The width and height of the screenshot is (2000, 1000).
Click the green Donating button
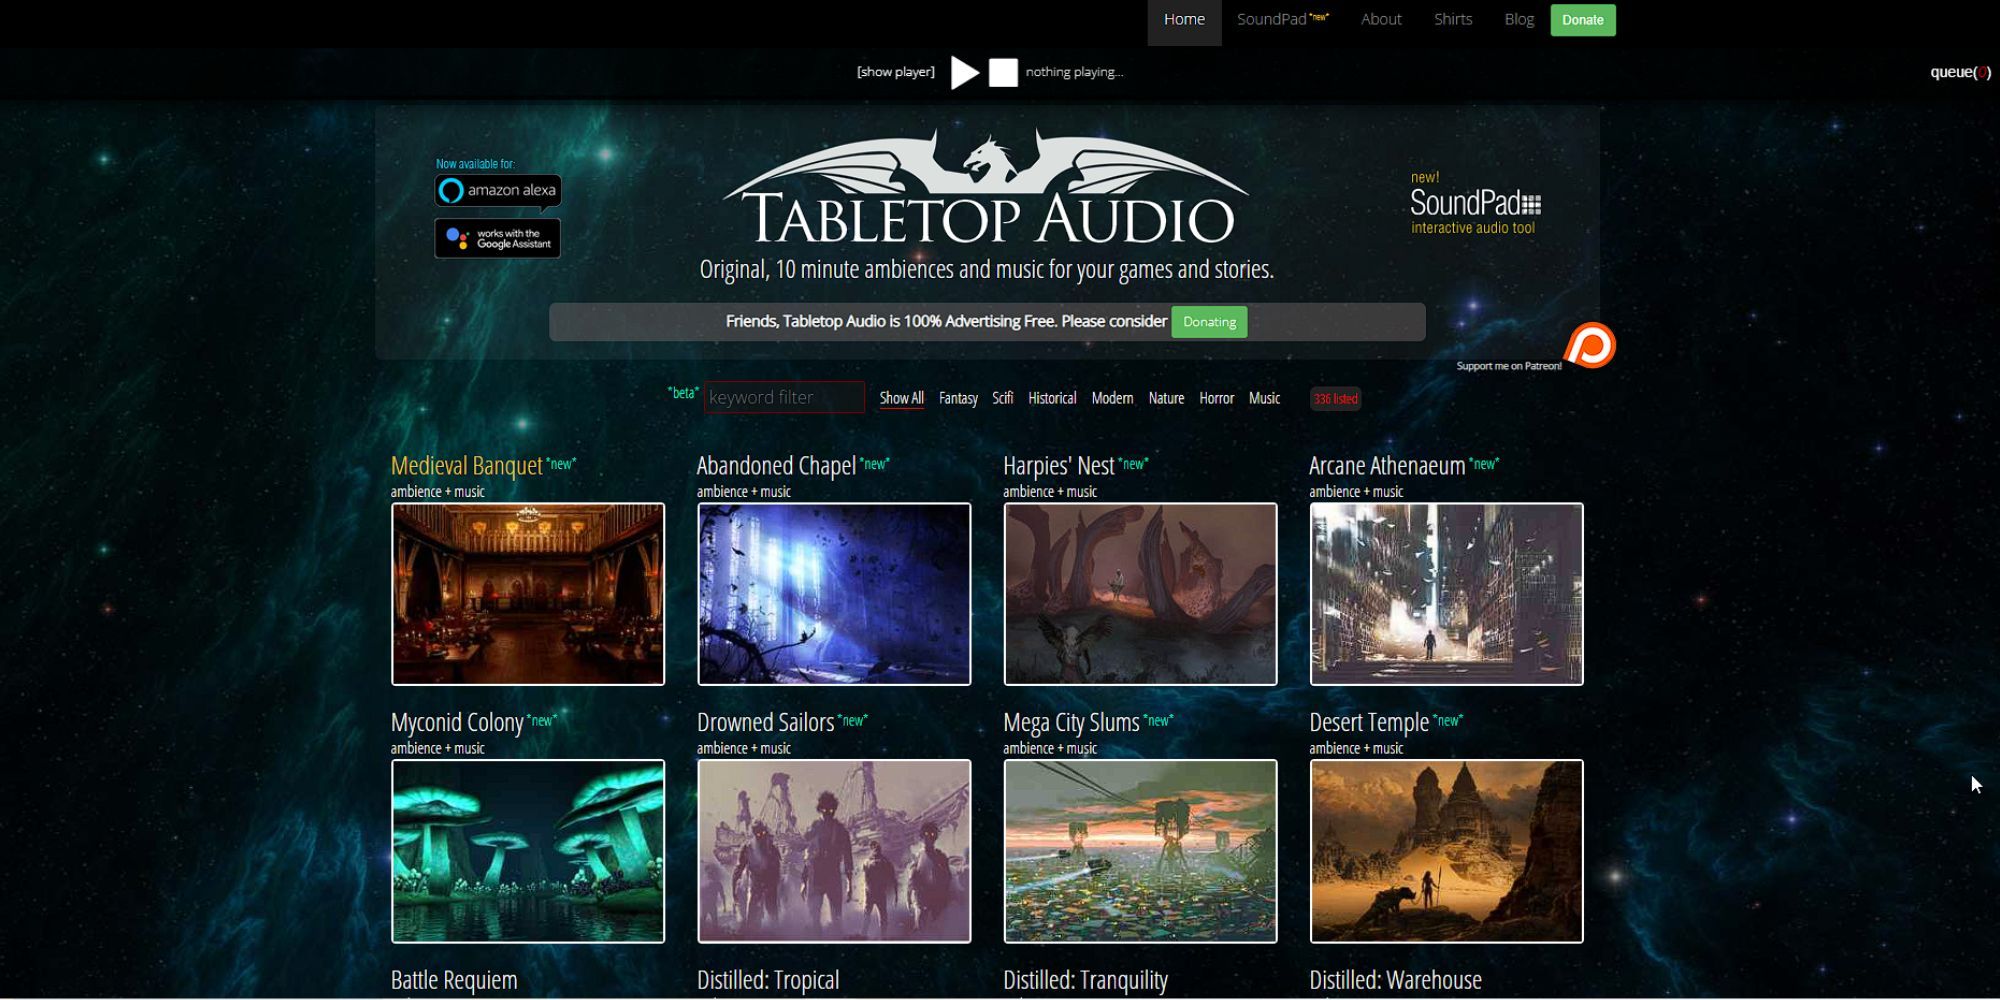click(x=1209, y=322)
